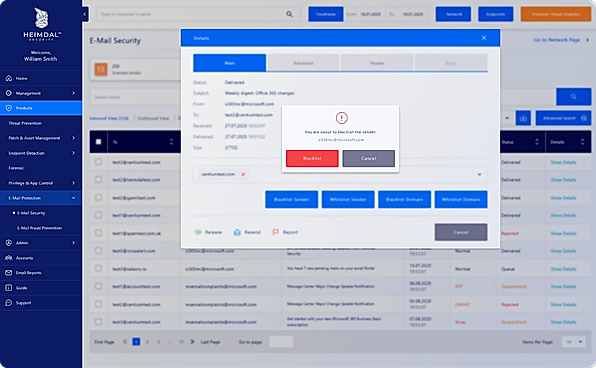Viewport: 596px width, 368px height.
Task: Switch to the Header tab
Action: [377, 63]
